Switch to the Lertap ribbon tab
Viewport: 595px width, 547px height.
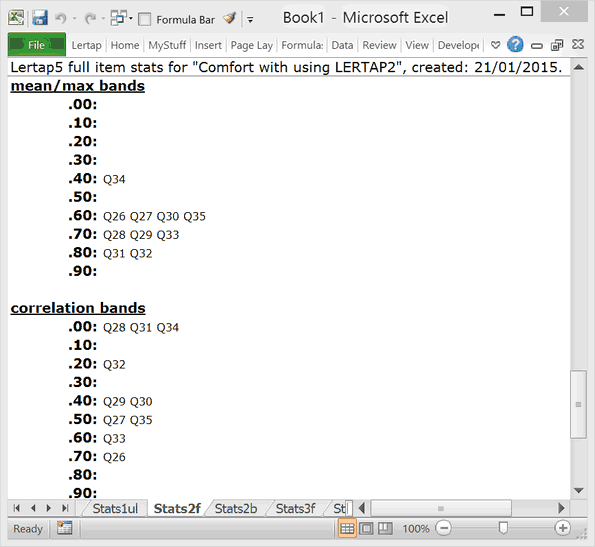click(87, 45)
